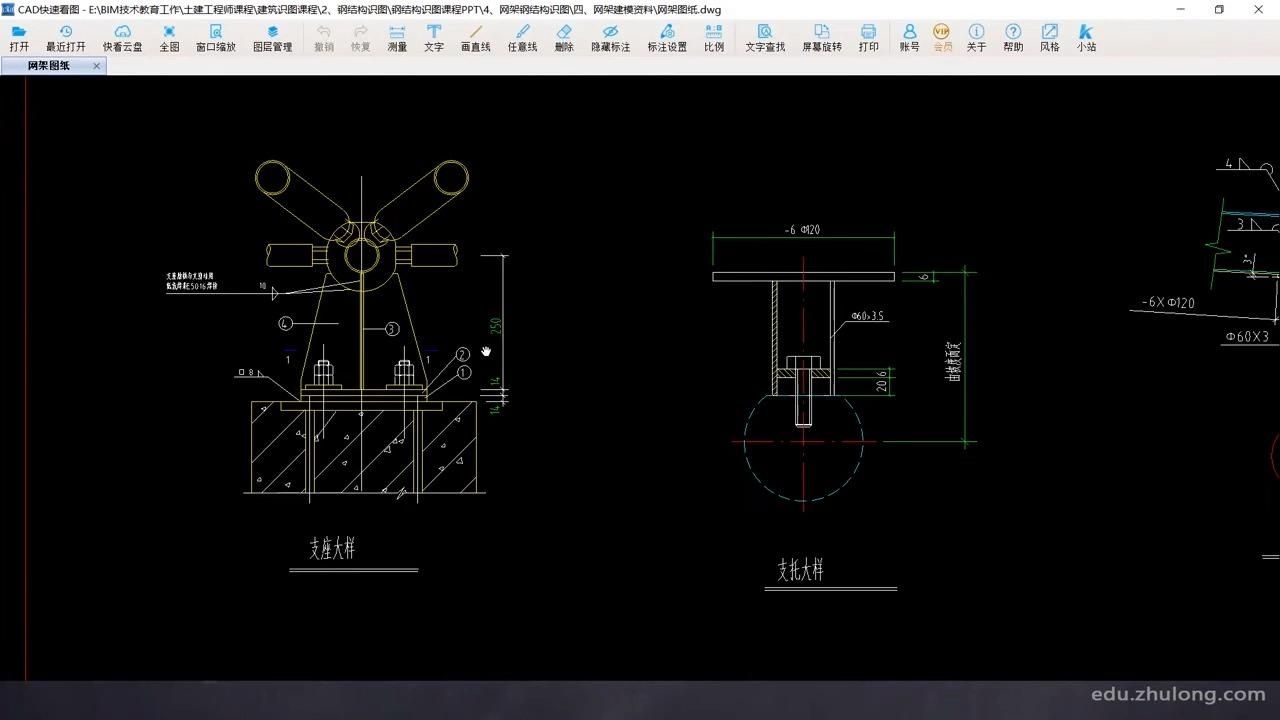Select 窗口缩放 window zoom tool
1280x720 pixels.
216,38
